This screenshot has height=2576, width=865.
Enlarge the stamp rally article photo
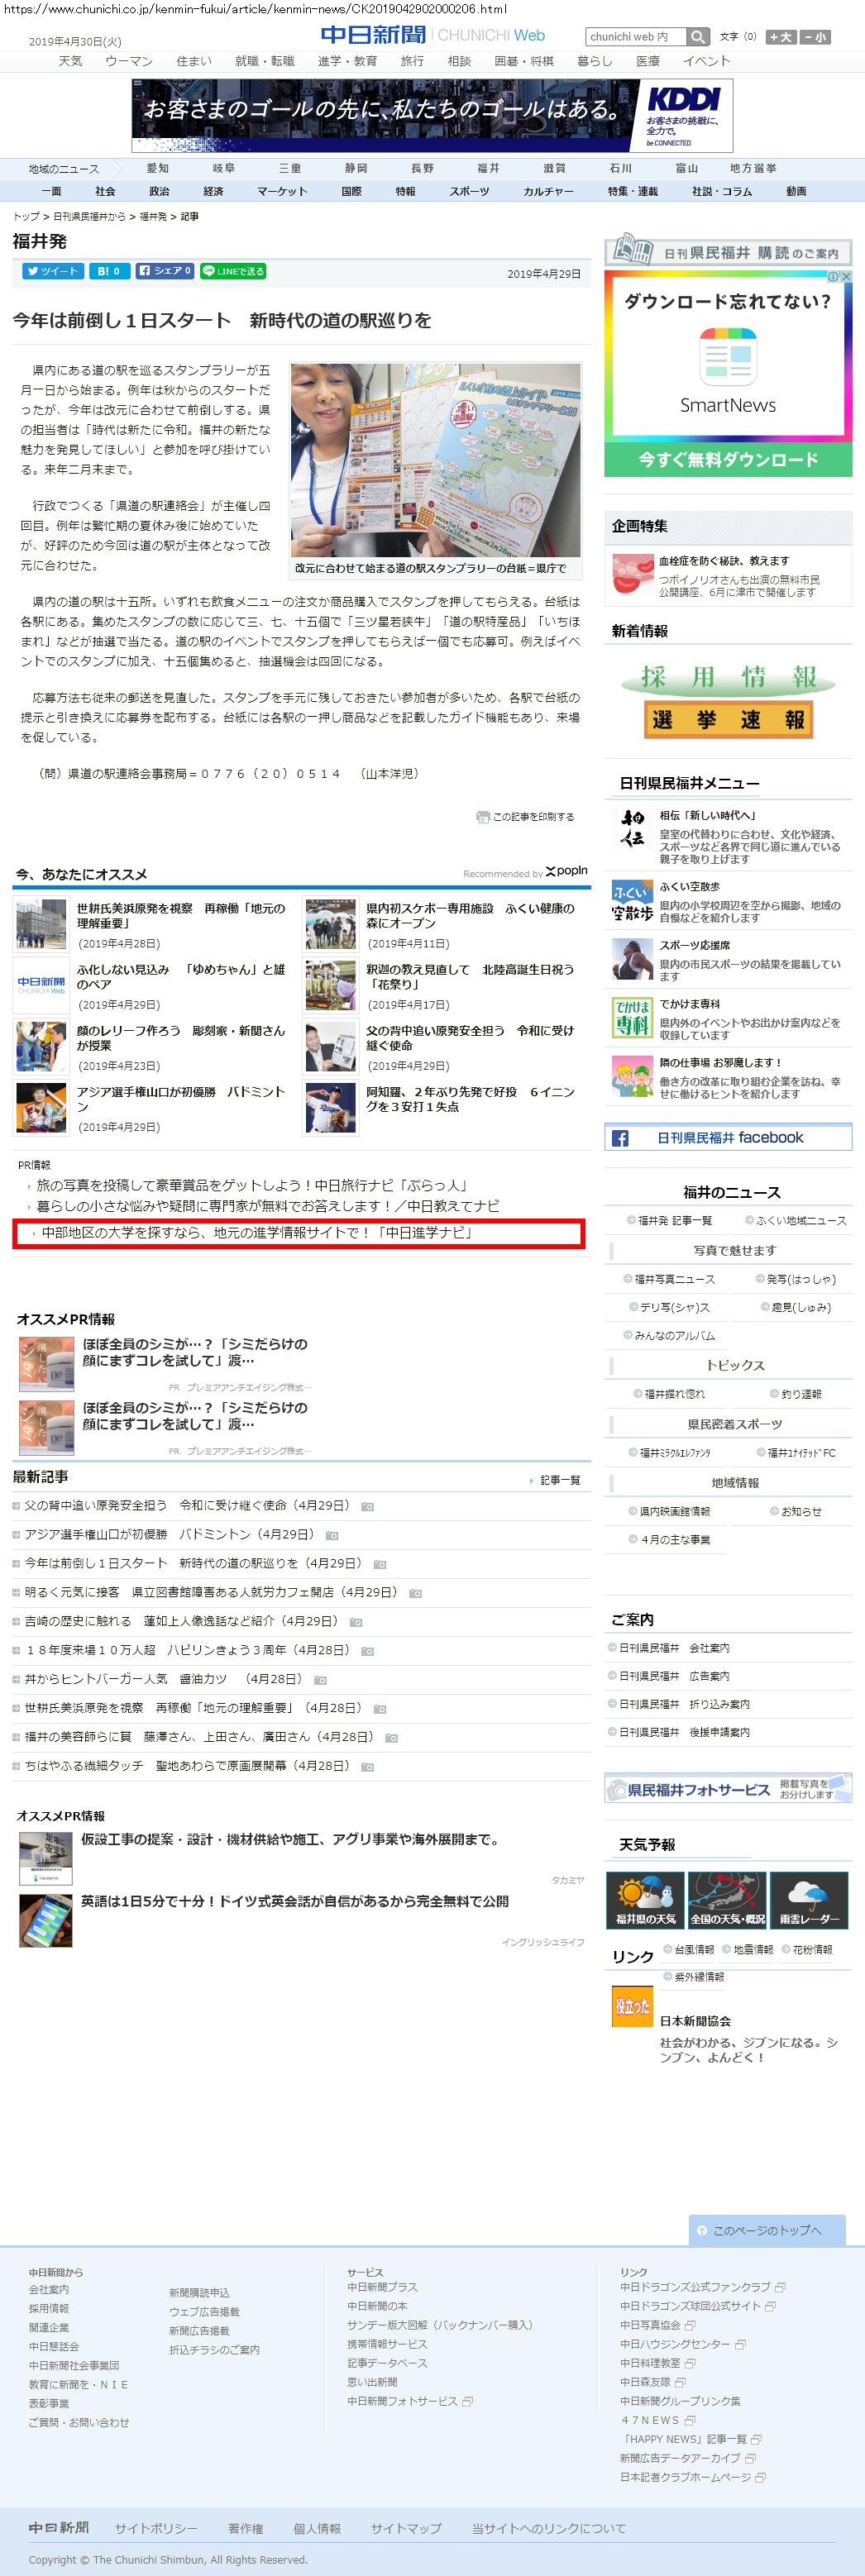coord(435,460)
